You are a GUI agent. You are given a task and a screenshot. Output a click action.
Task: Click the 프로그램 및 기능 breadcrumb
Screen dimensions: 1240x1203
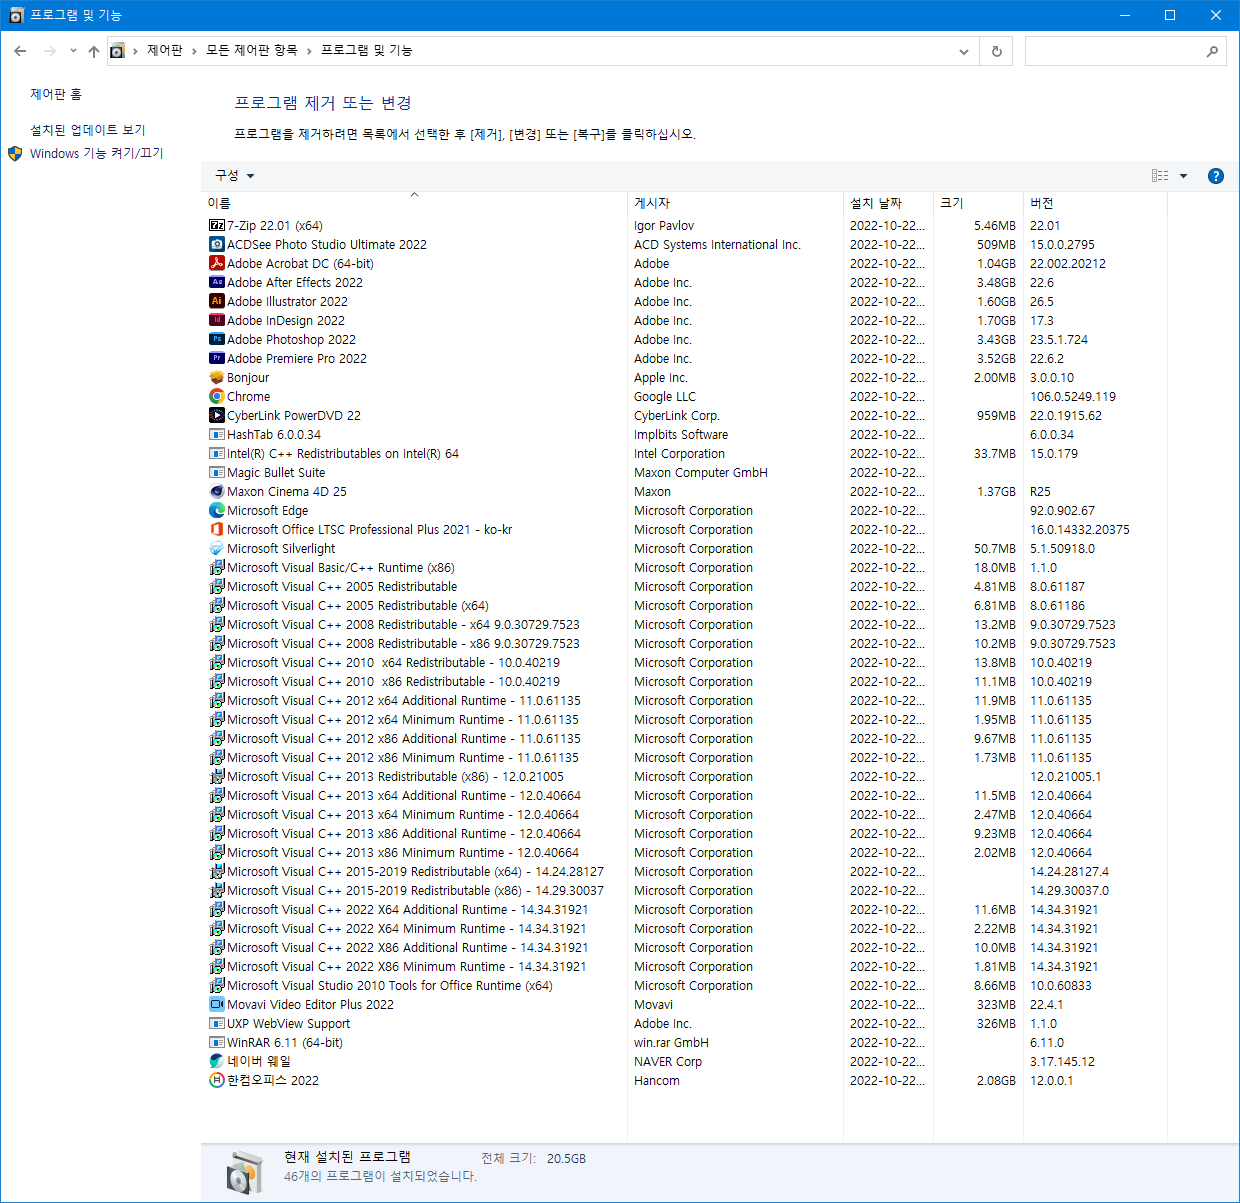(x=367, y=51)
